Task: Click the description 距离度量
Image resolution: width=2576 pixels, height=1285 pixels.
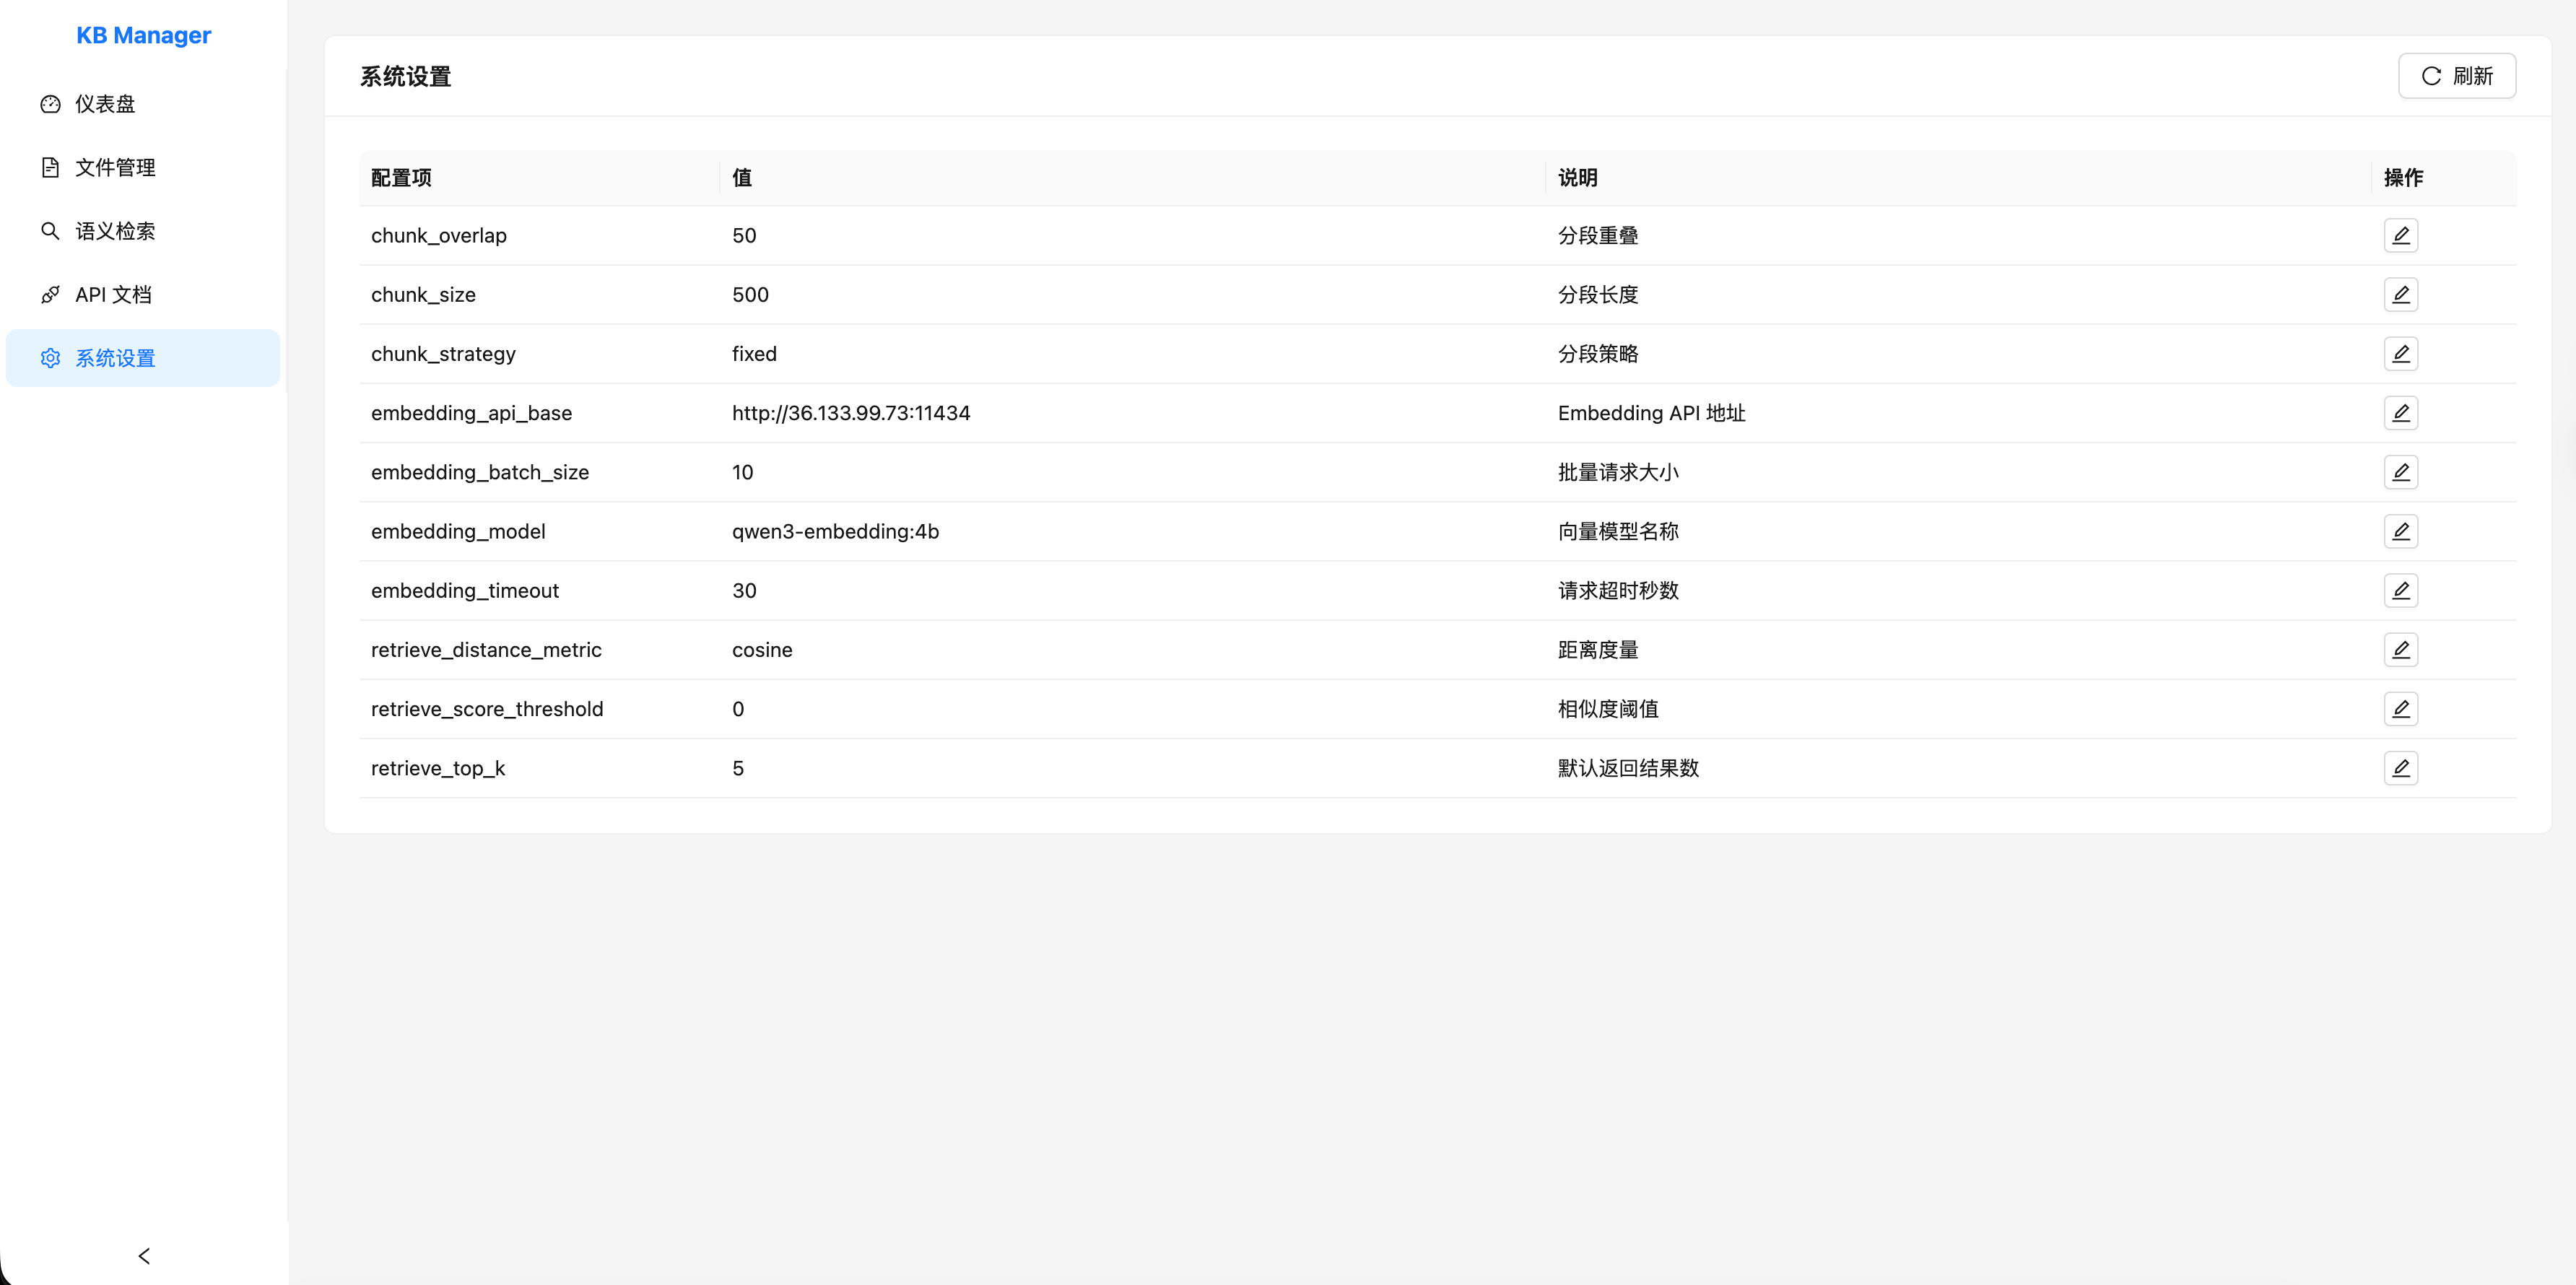Action: click(1598, 650)
